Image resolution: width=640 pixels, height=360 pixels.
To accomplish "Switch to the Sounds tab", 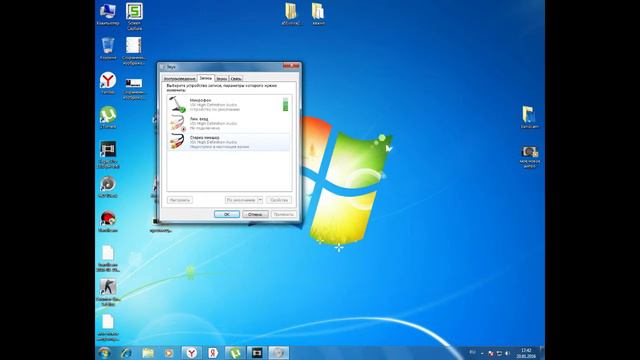I will pos(221,79).
